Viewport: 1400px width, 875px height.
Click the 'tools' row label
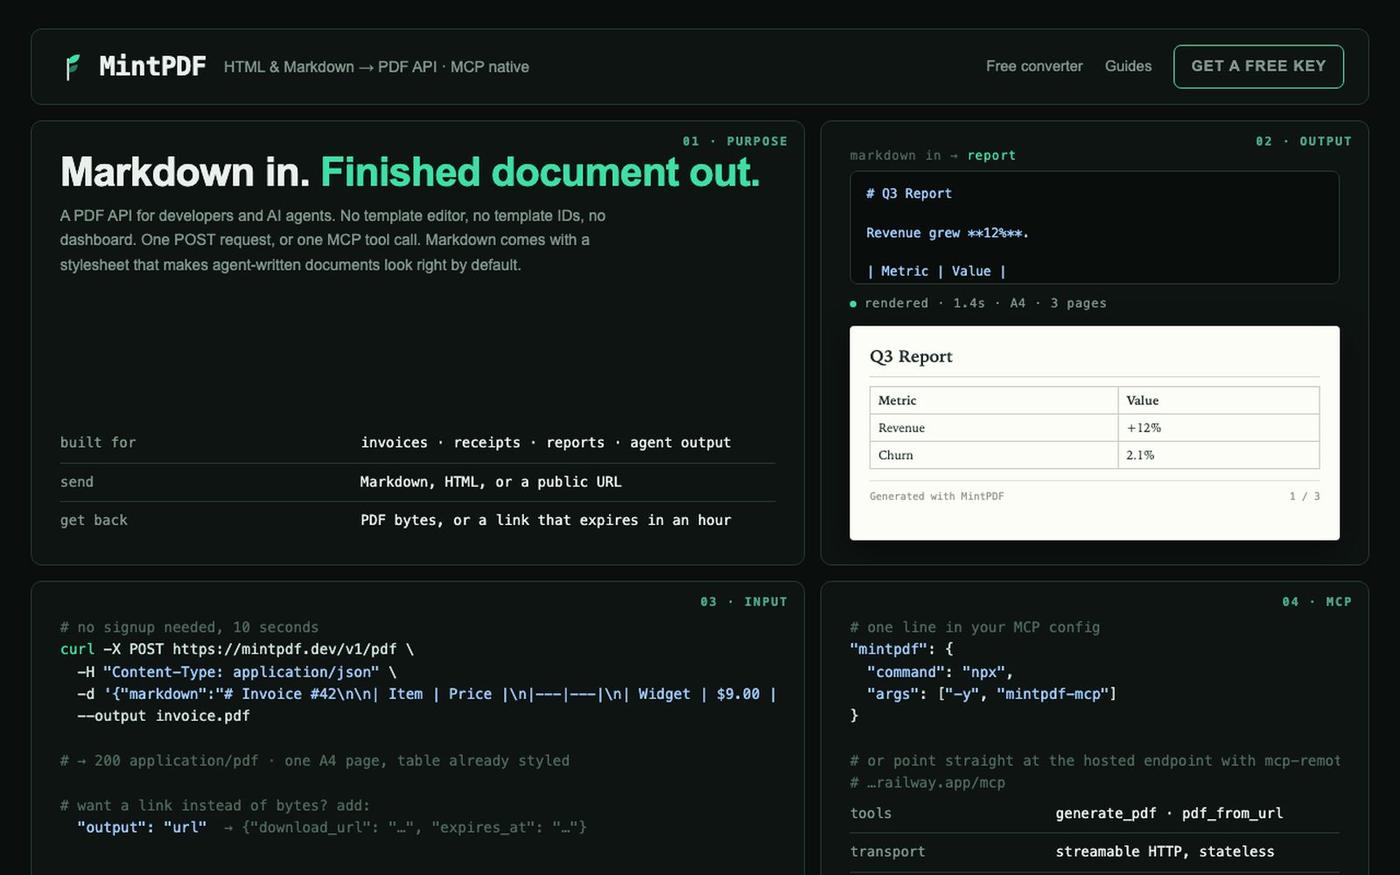pos(871,813)
